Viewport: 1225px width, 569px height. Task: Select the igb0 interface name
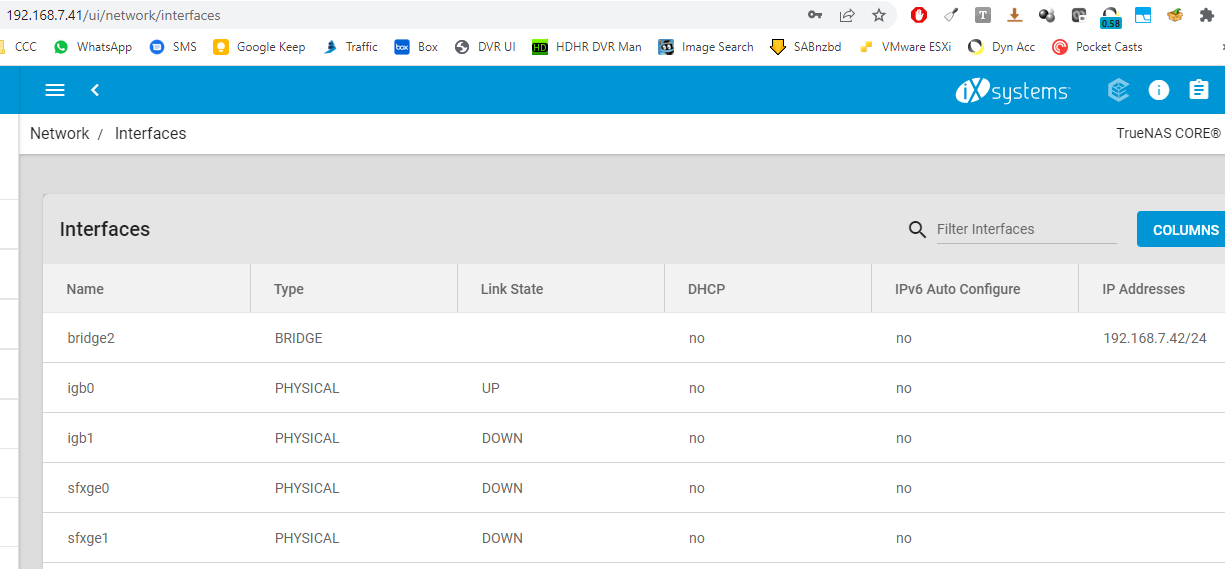(x=81, y=388)
